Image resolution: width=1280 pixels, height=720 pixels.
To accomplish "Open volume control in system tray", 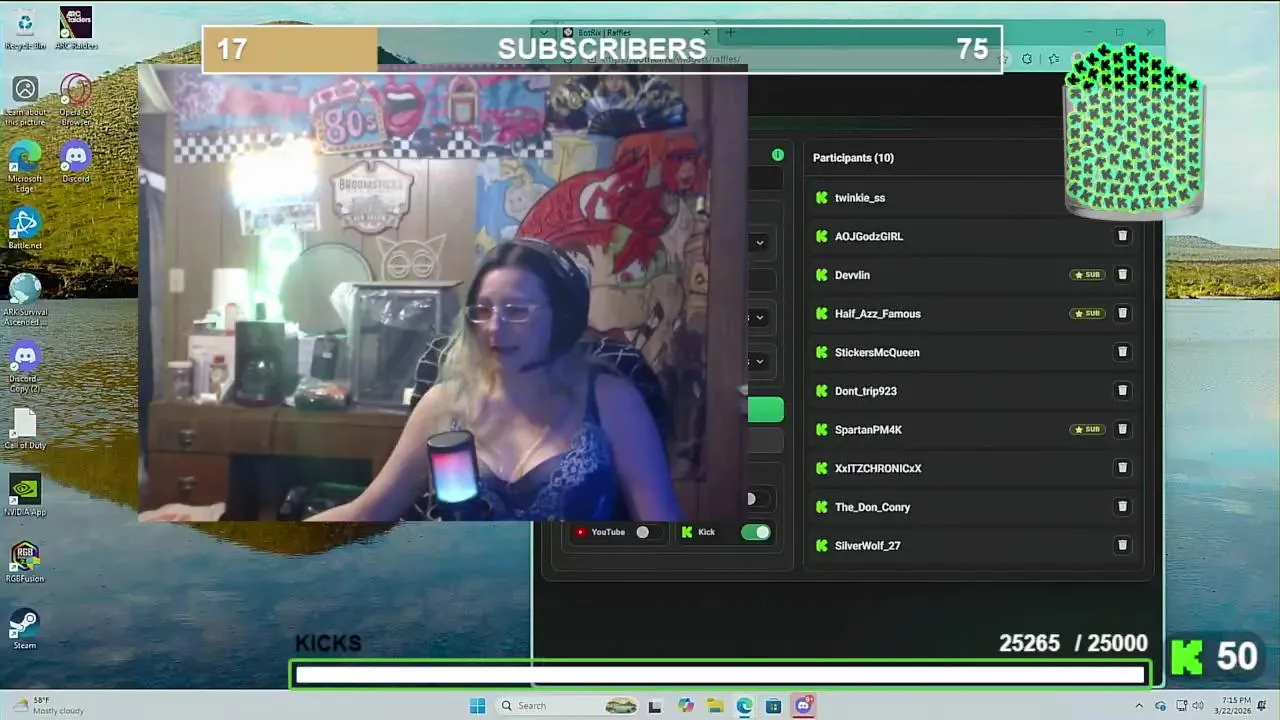I will coord(1198,706).
